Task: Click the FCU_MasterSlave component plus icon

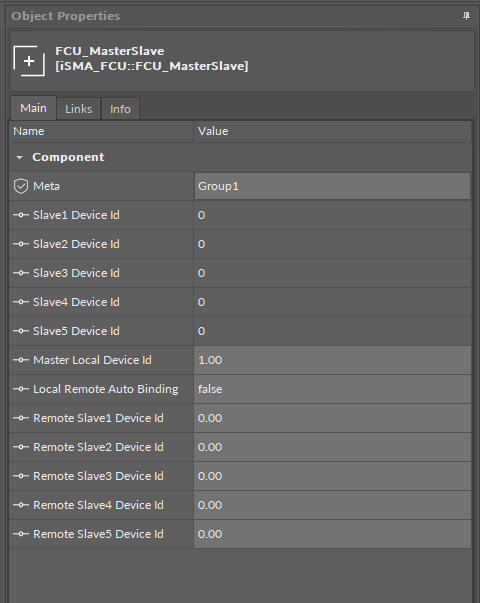Action: click(x=29, y=61)
